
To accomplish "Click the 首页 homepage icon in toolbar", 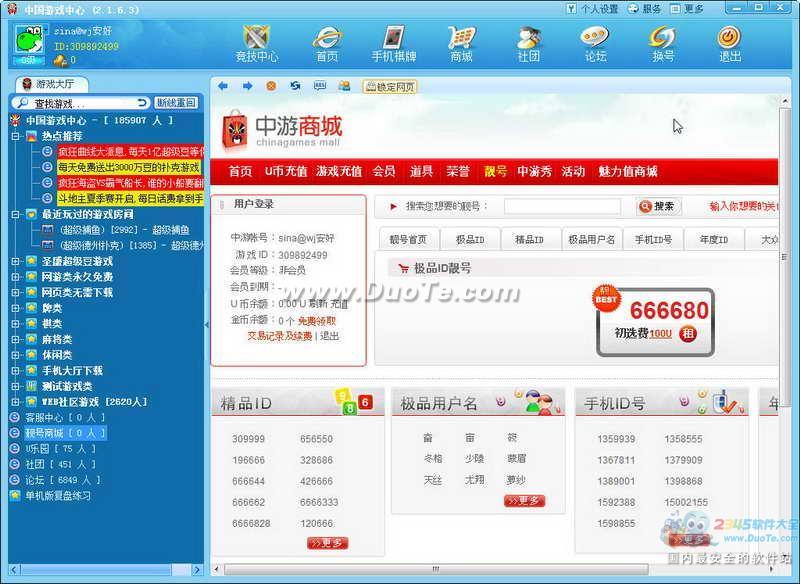I will [327, 45].
